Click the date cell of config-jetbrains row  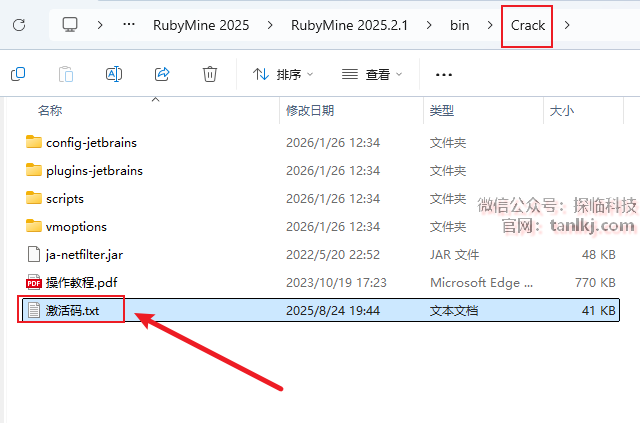[333, 142]
